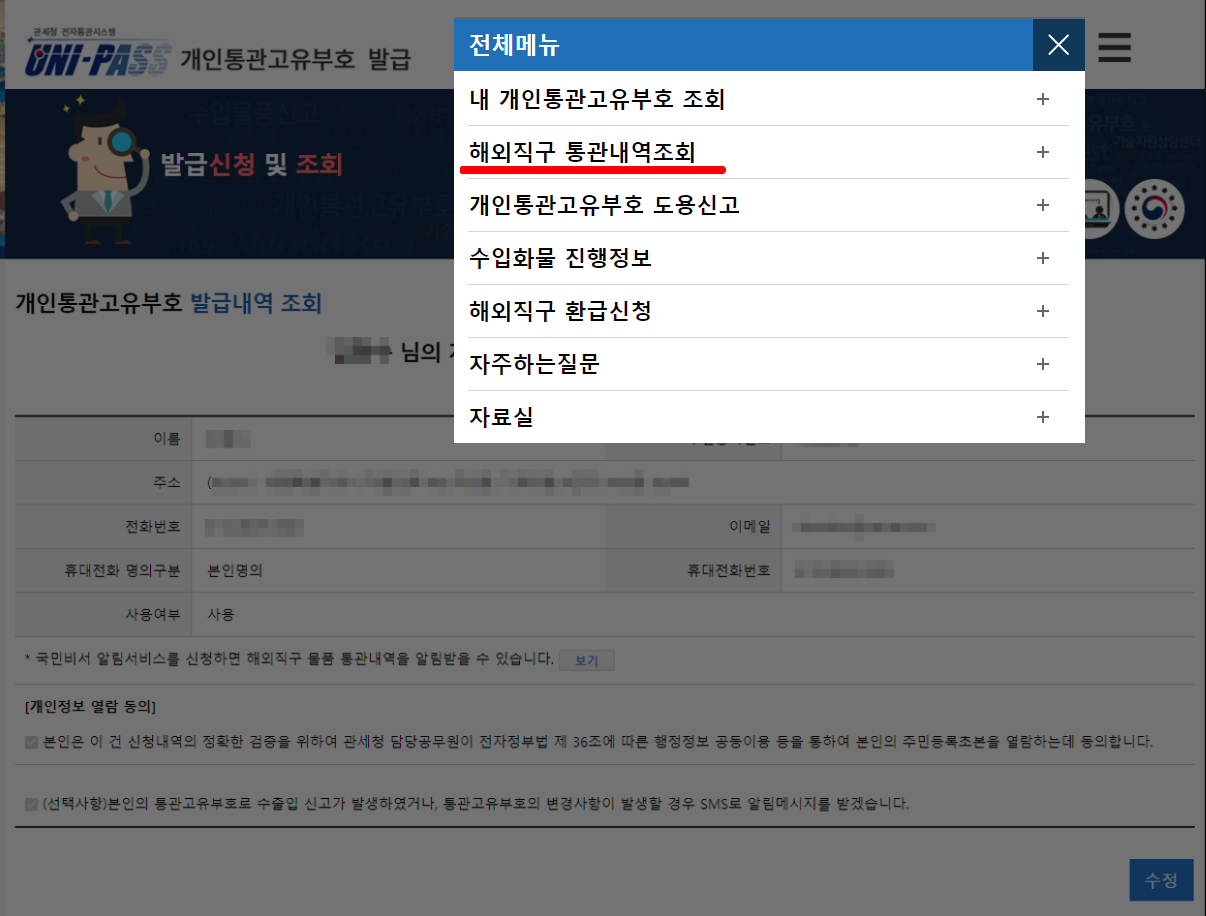Open 내 개인통관고유부호 조회 menu
1206x916 pixels.
click(769, 99)
